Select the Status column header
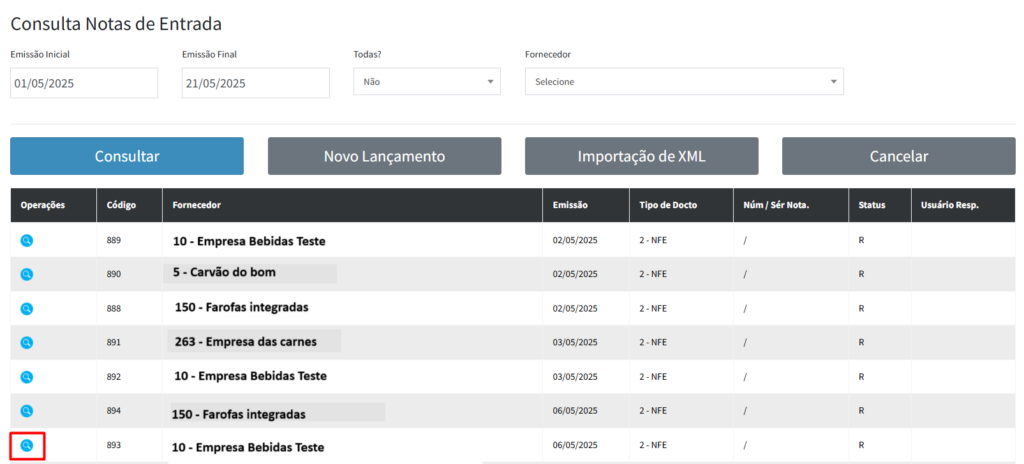 coord(871,205)
